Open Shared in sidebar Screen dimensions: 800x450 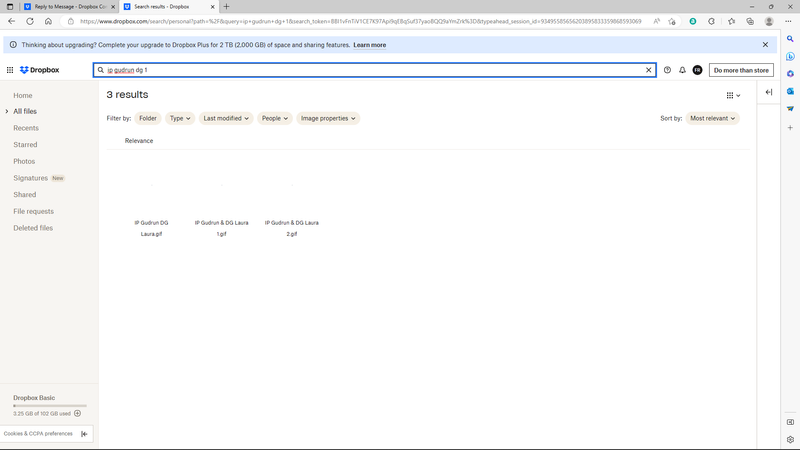pyautogui.click(x=24, y=195)
